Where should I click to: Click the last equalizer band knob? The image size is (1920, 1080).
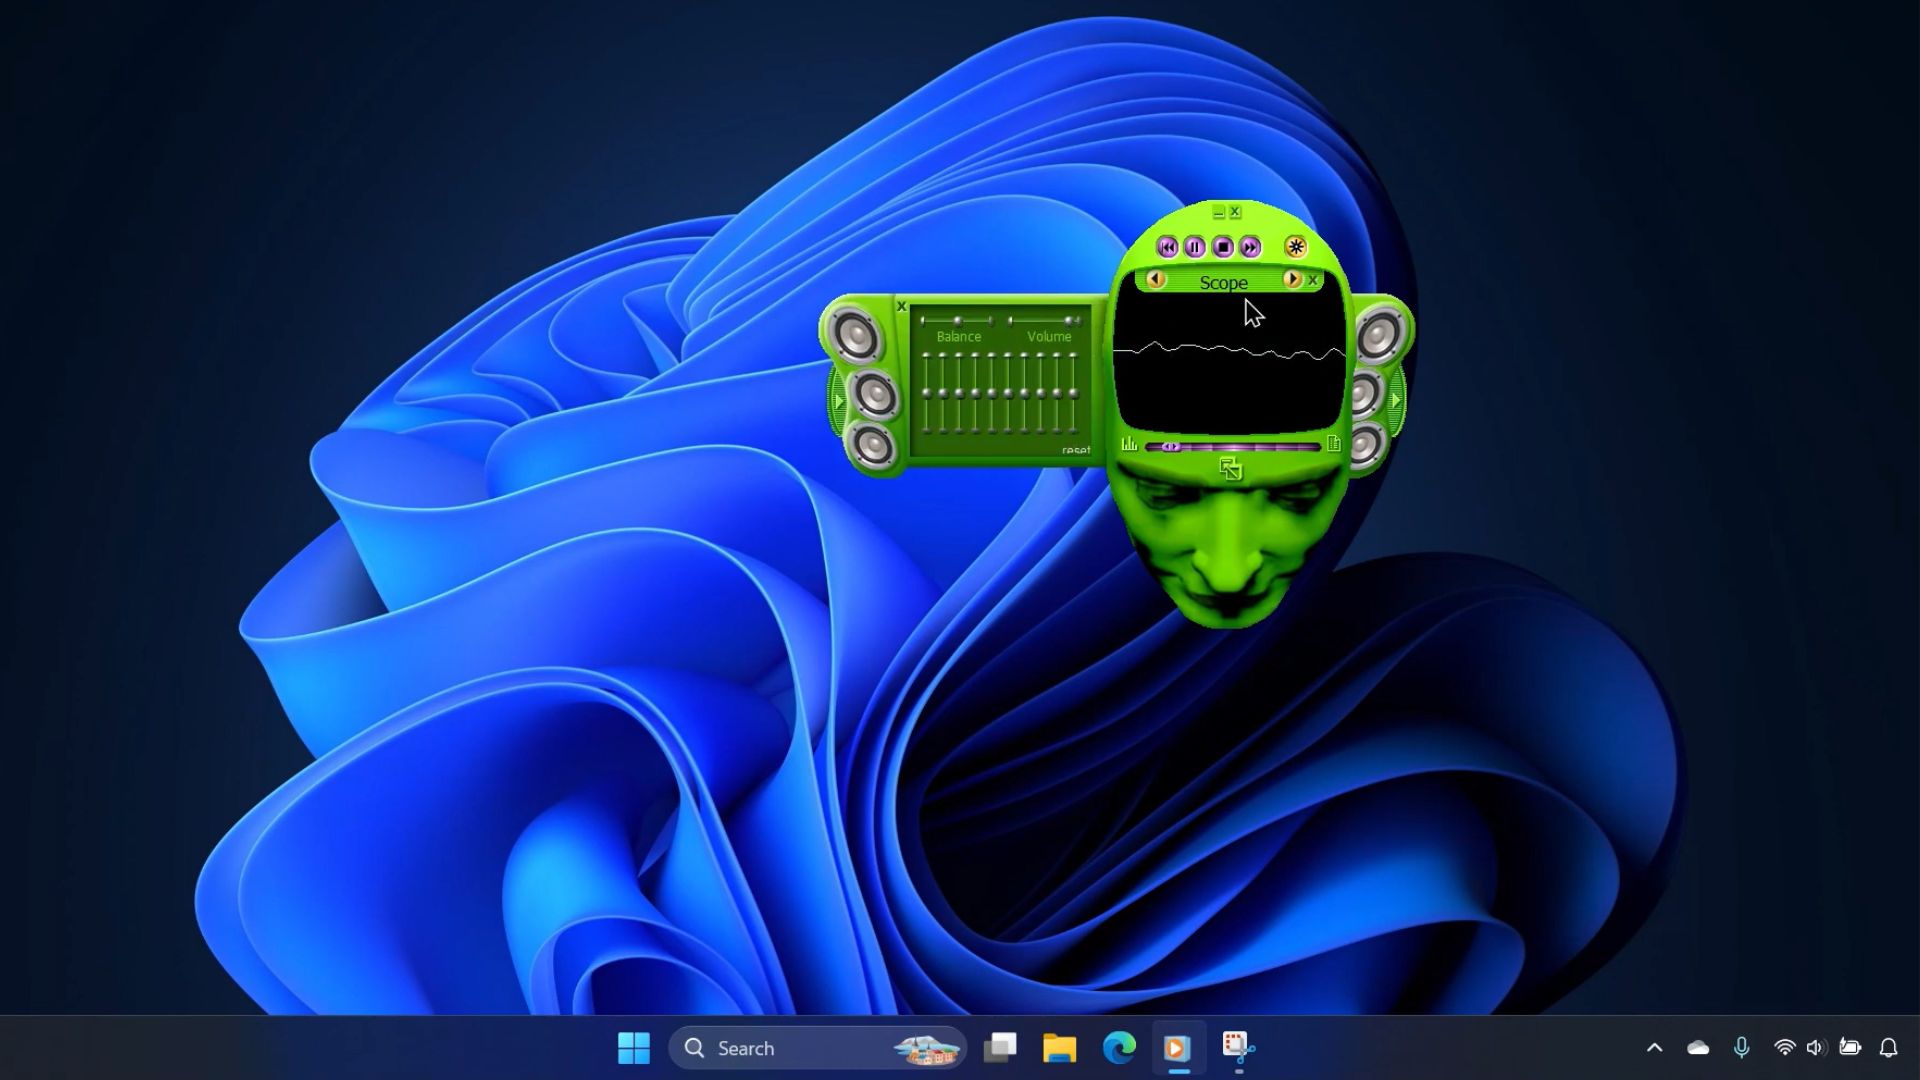[1073, 393]
